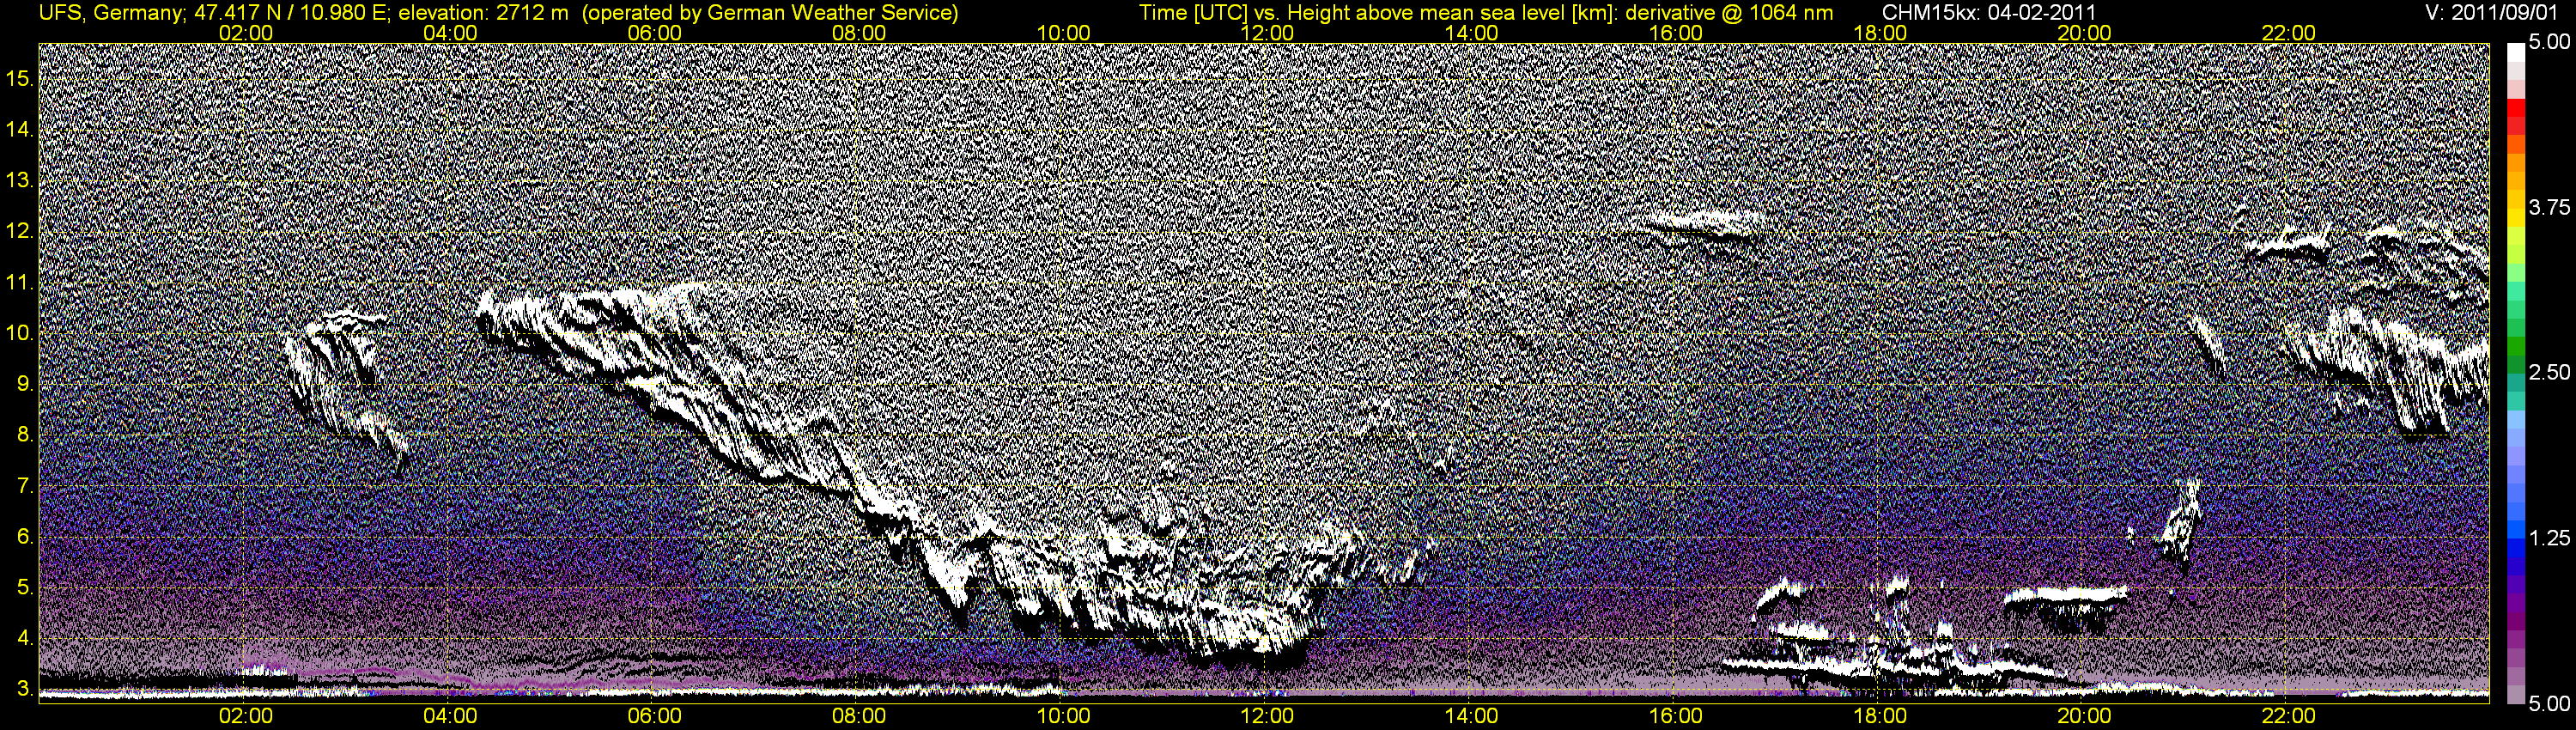Click the 'derivative @ 1064 nm' label
The image size is (2576, 730).
click(x=1729, y=13)
